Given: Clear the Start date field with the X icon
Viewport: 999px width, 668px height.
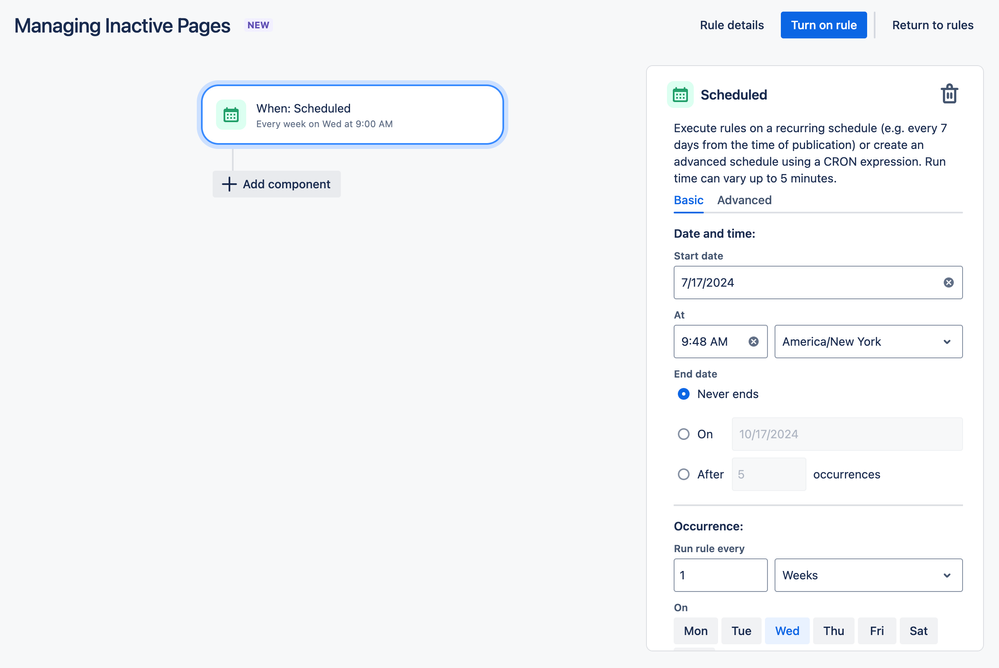Looking at the screenshot, I should pyautogui.click(x=949, y=282).
